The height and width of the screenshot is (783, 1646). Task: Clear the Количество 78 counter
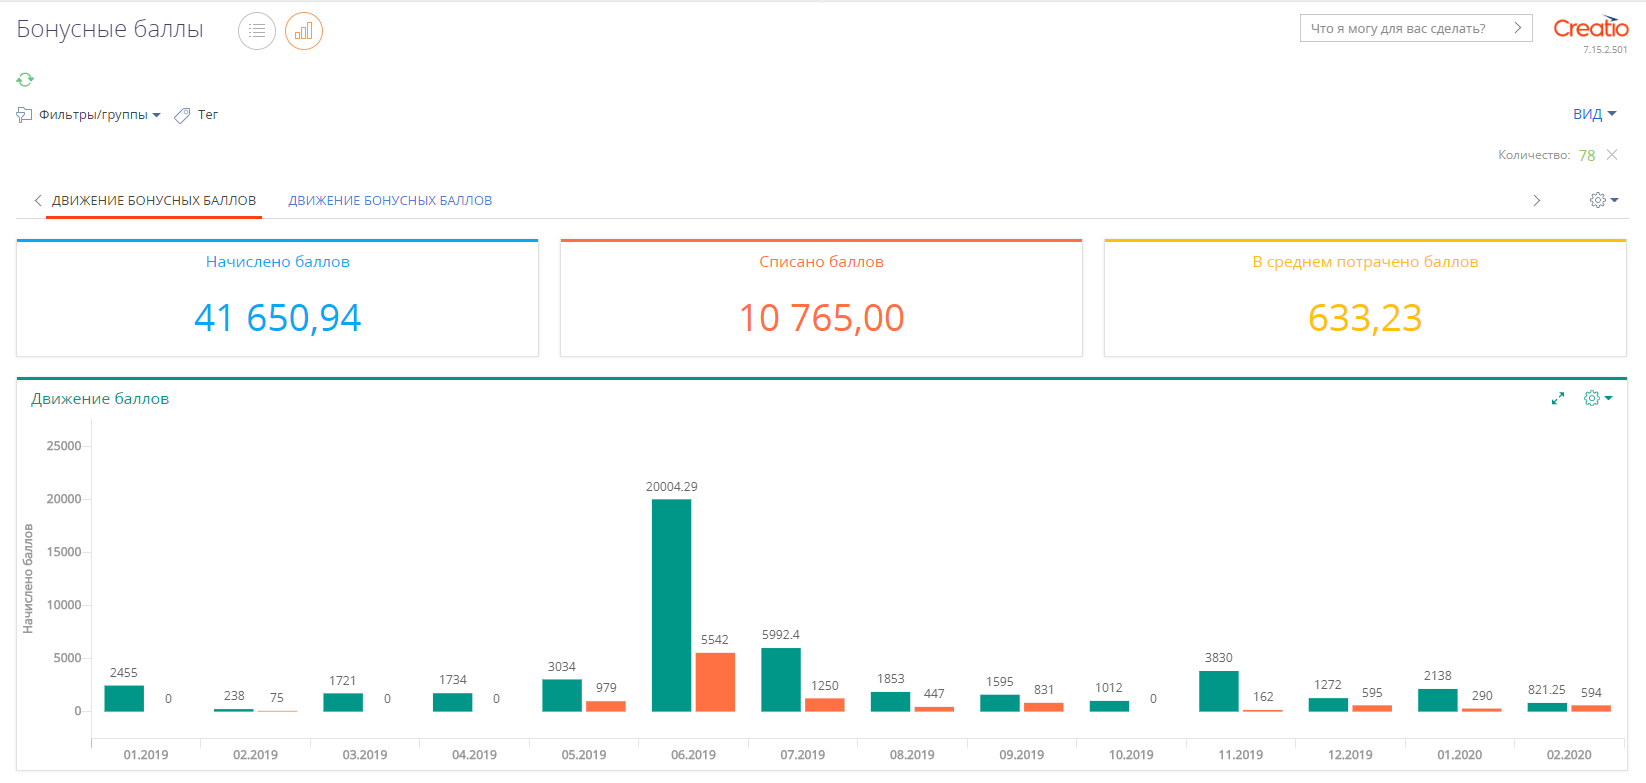[1612, 155]
